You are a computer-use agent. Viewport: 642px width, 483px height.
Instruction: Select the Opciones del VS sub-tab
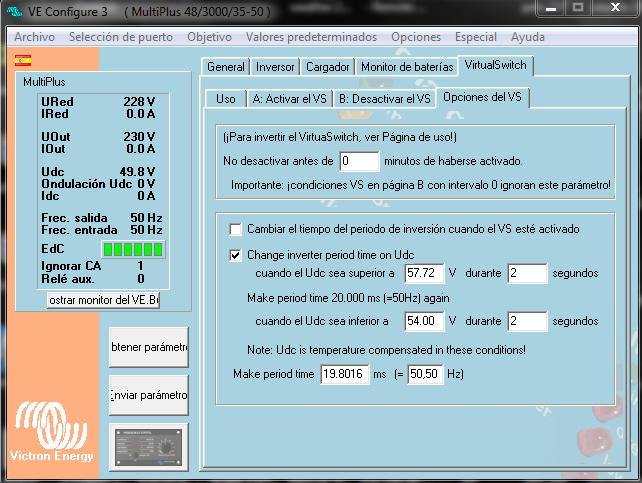tap(482, 97)
